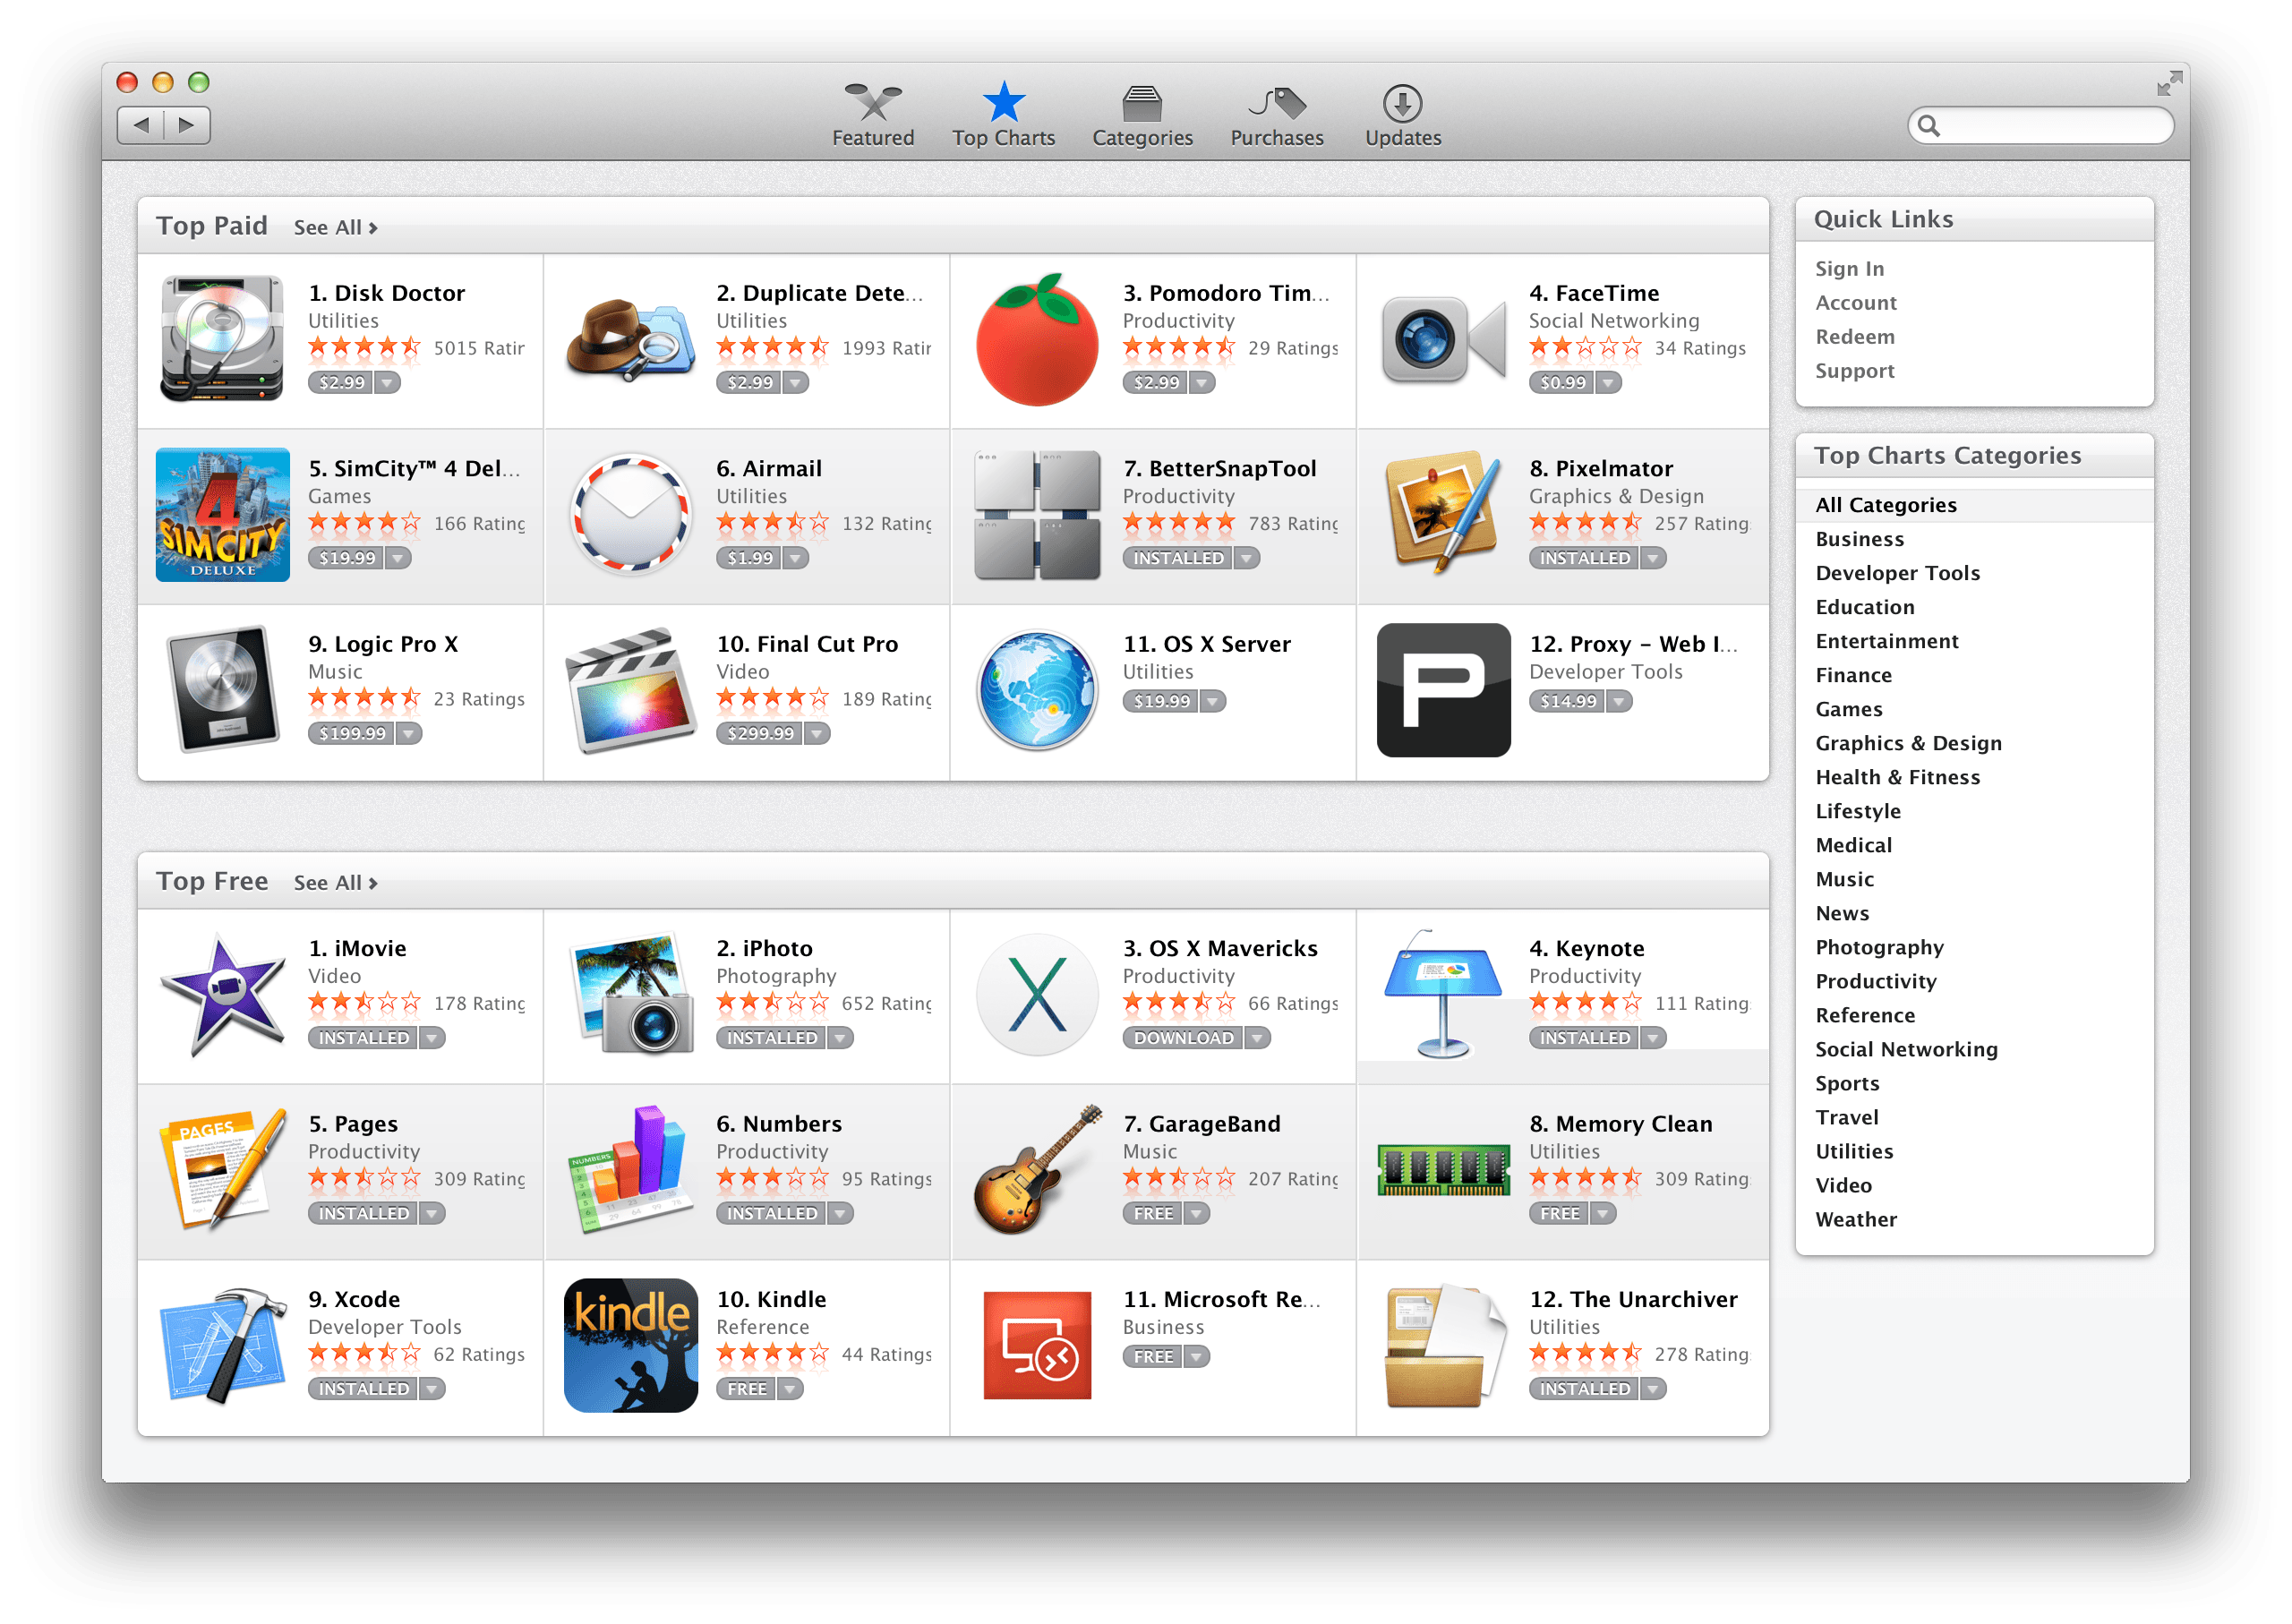Click the search field in toolbar
This screenshot has width=2292, height=1624.
click(x=2040, y=126)
